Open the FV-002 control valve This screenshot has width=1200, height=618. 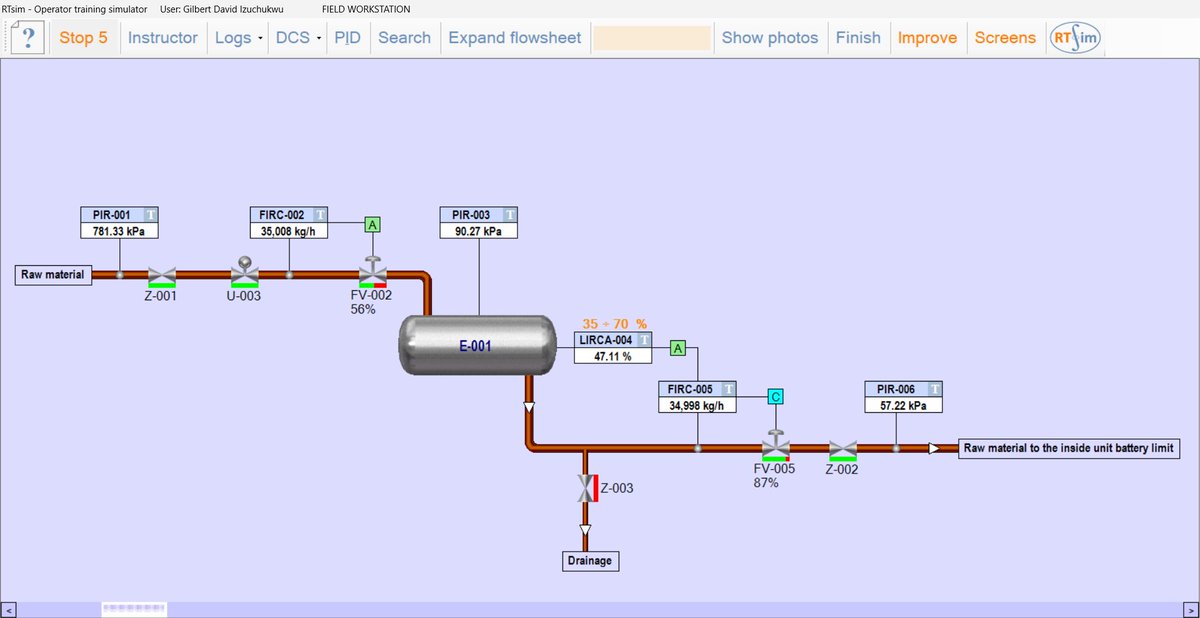click(373, 272)
